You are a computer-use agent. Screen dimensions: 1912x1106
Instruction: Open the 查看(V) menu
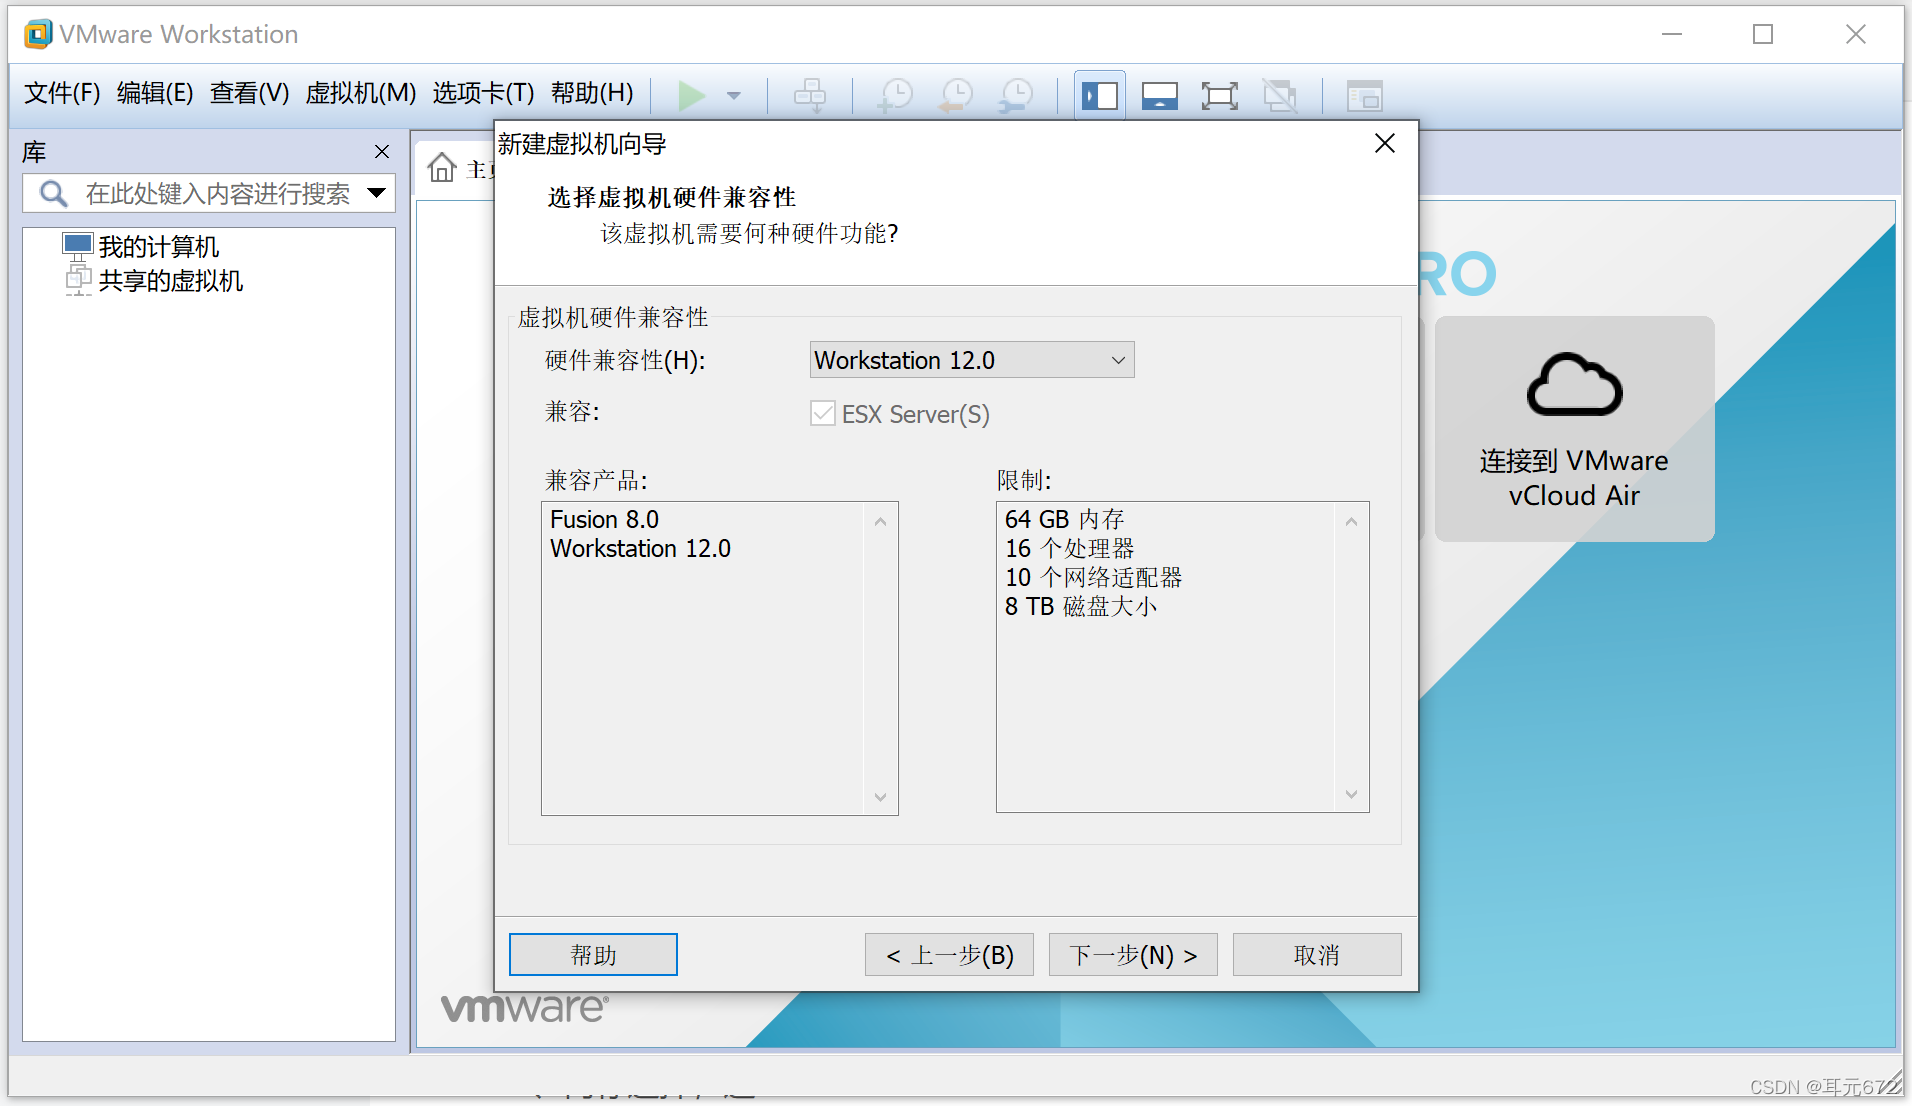[250, 93]
